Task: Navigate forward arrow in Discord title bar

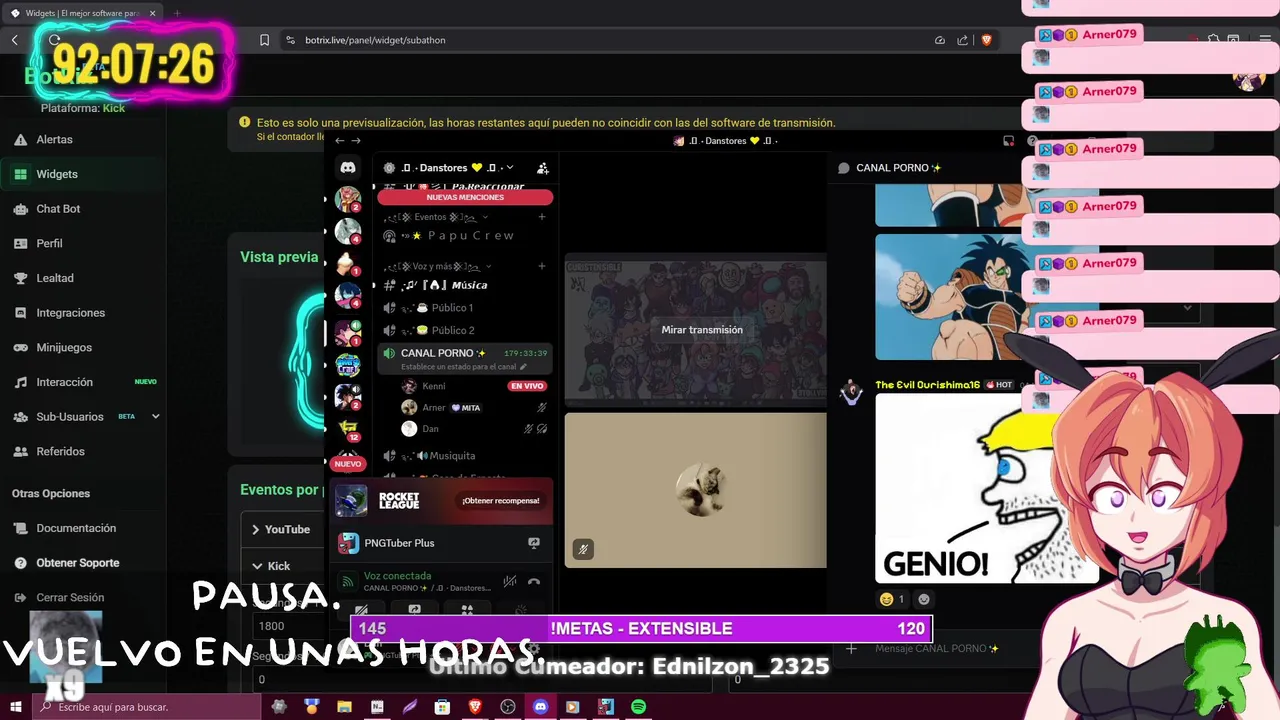Action: tap(356, 141)
